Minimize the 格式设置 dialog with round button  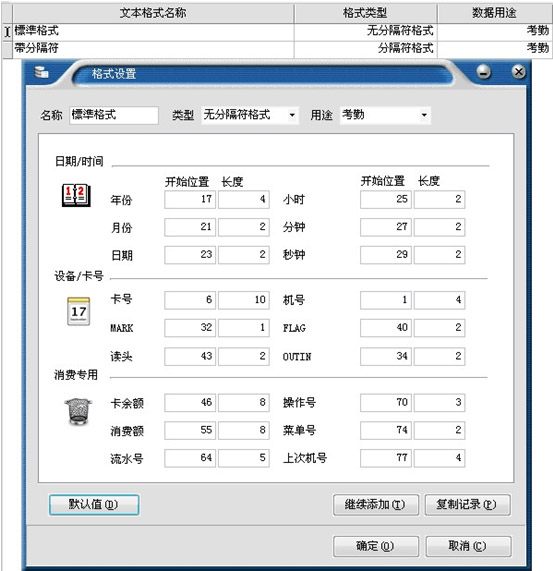[483, 72]
